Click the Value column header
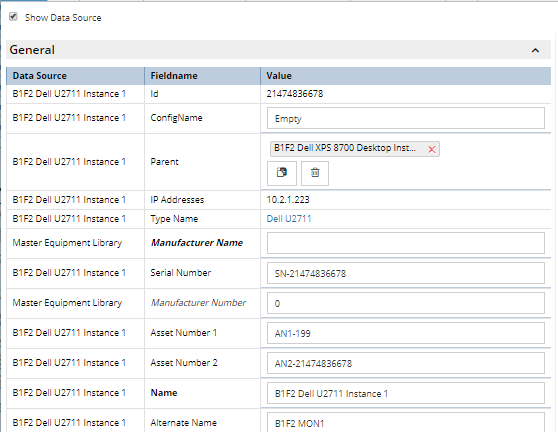This screenshot has width=558, height=436. [x=406, y=76]
